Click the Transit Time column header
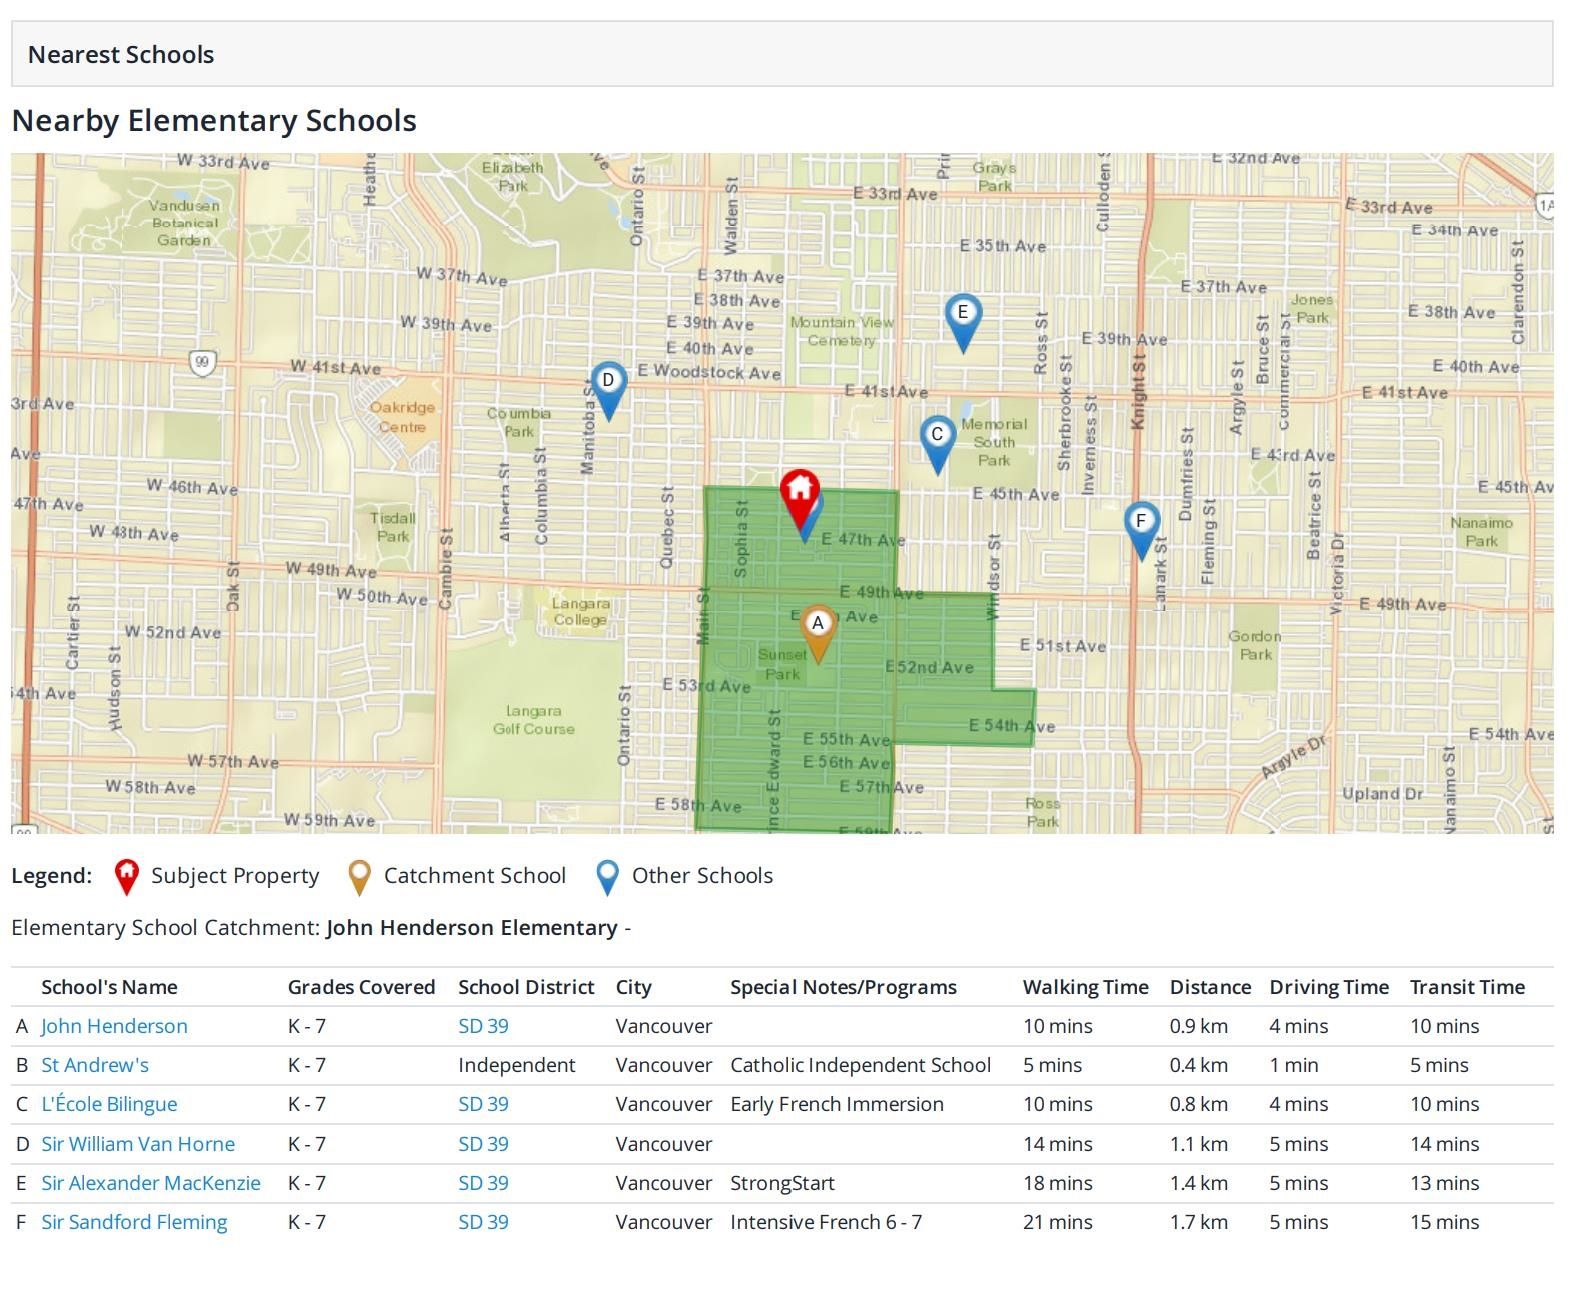This screenshot has width=1576, height=1294. (x=1467, y=987)
